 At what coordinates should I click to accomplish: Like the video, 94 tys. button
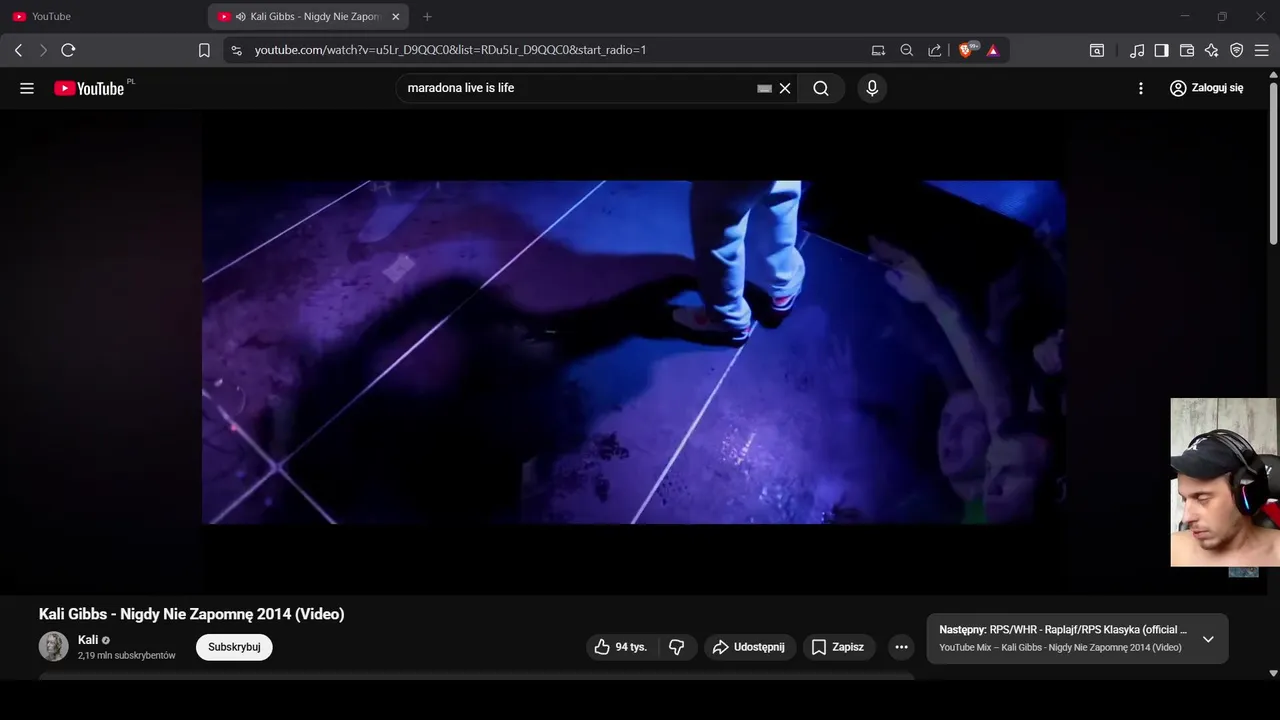[x=622, y=647]
